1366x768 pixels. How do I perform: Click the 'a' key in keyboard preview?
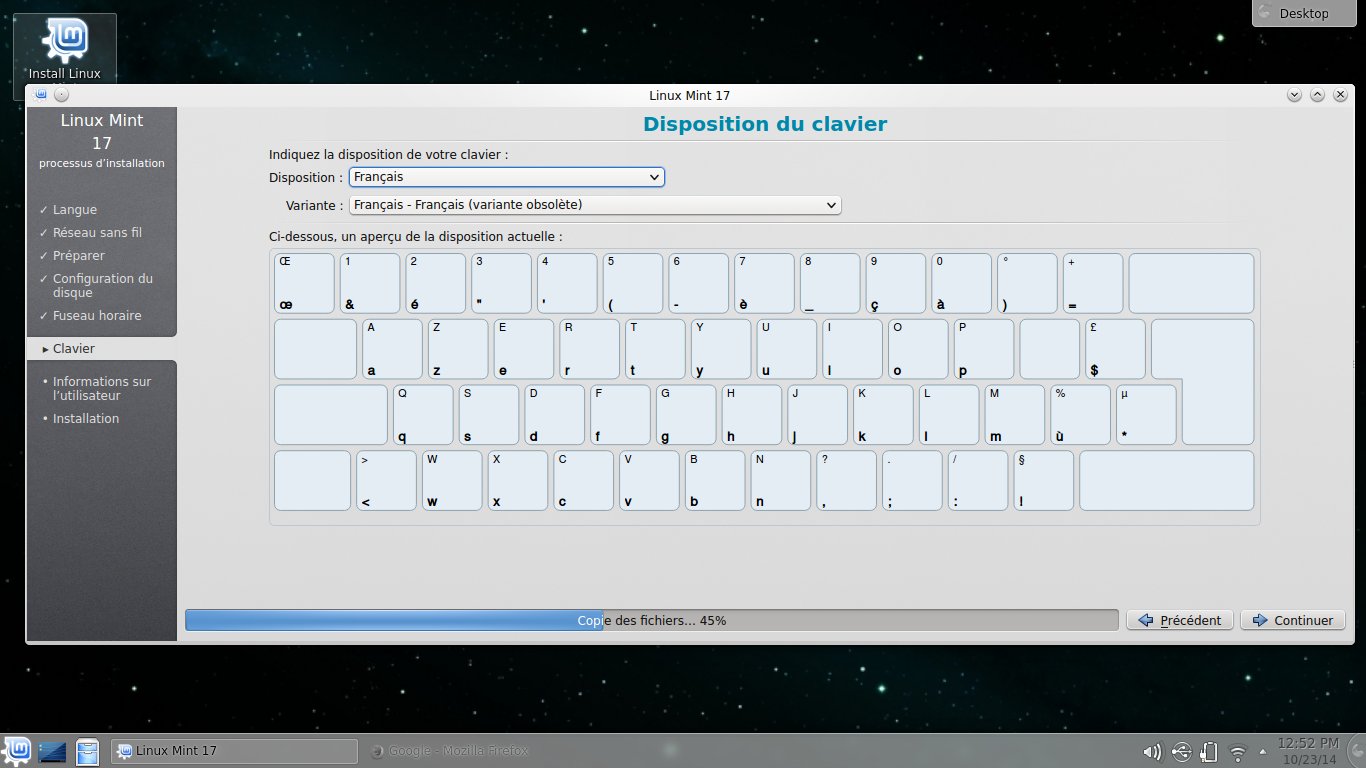click(392, 349)
